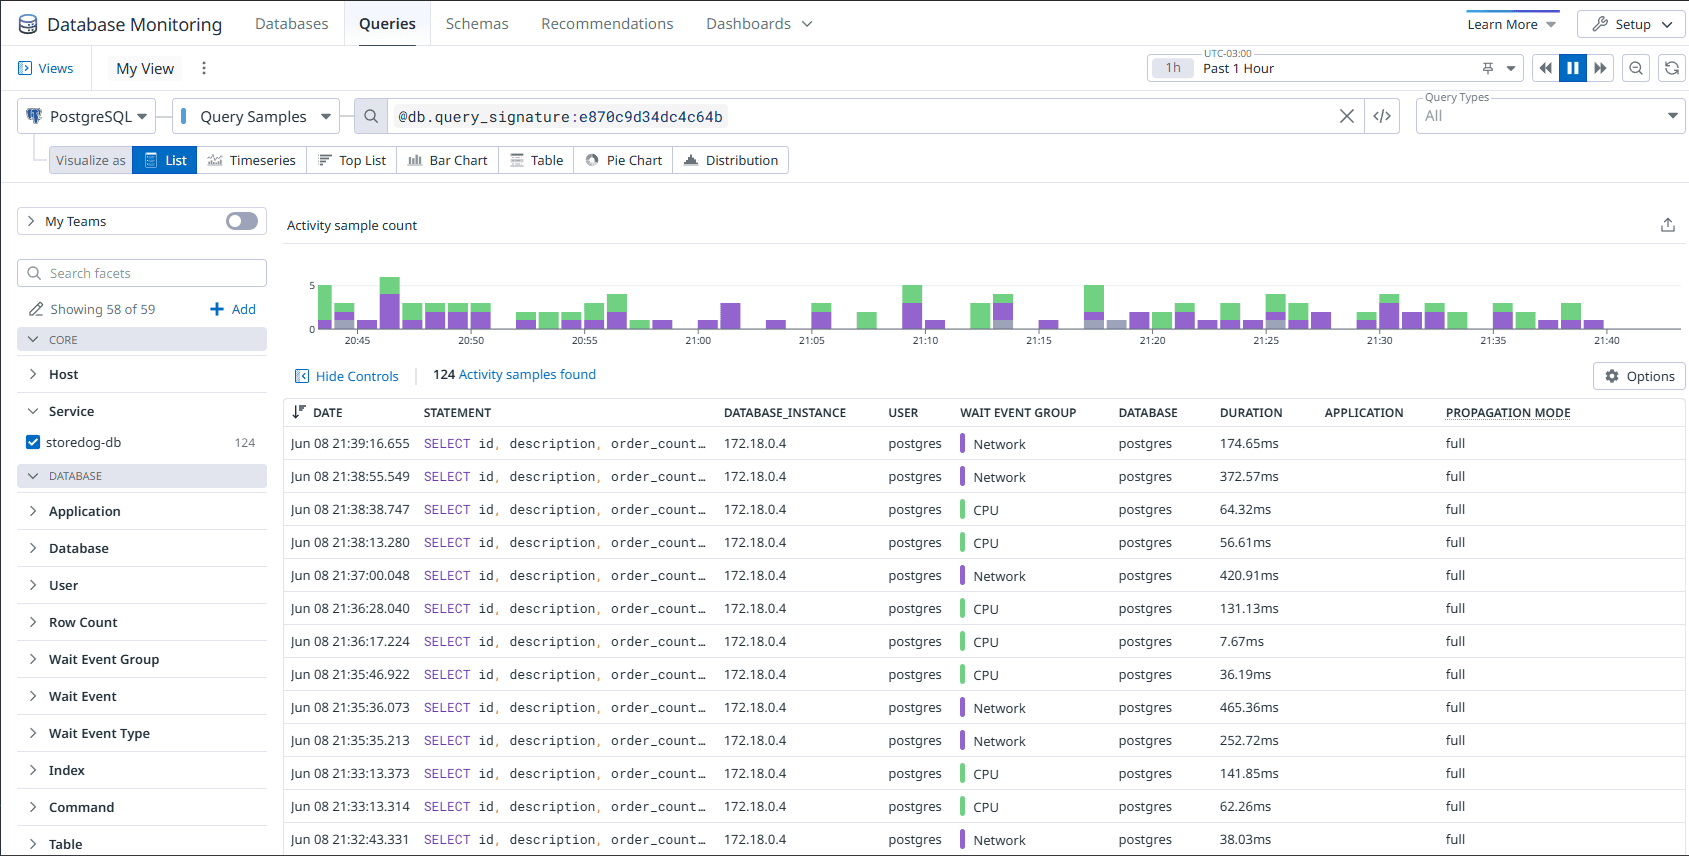Viewport: 1689px width, 856px height.
Task: Pause live updates
Action: (x=1573, y=68)
